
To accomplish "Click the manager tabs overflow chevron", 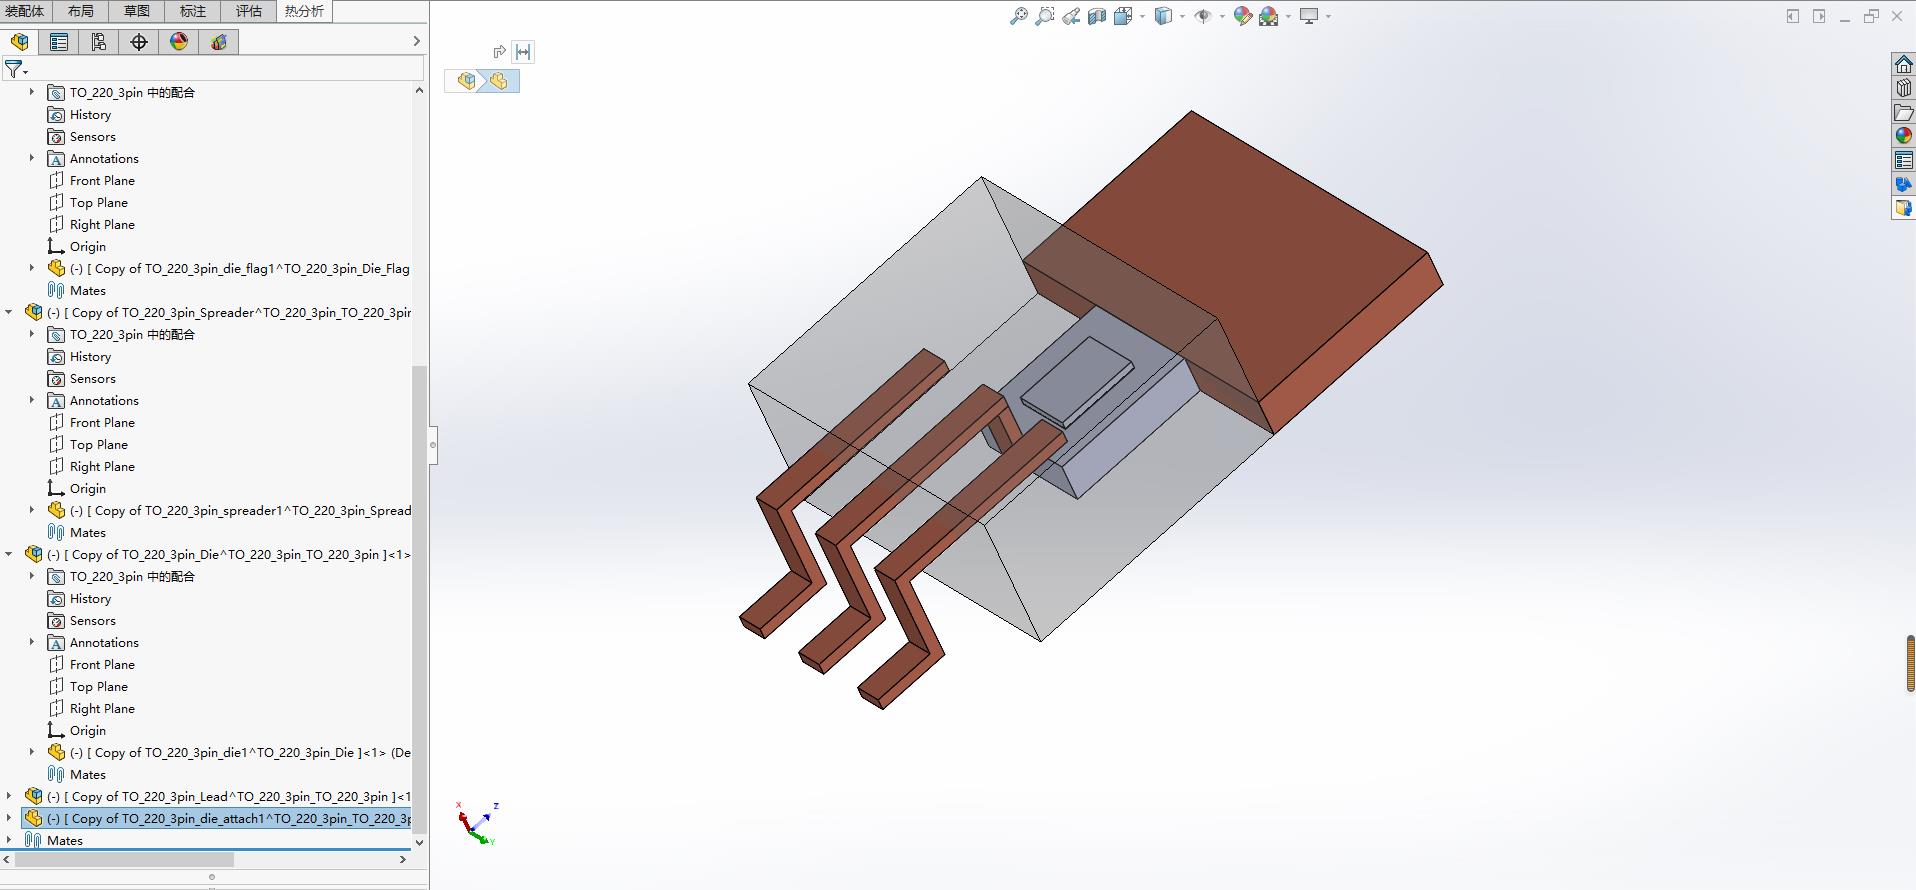I will coord(417,41).
